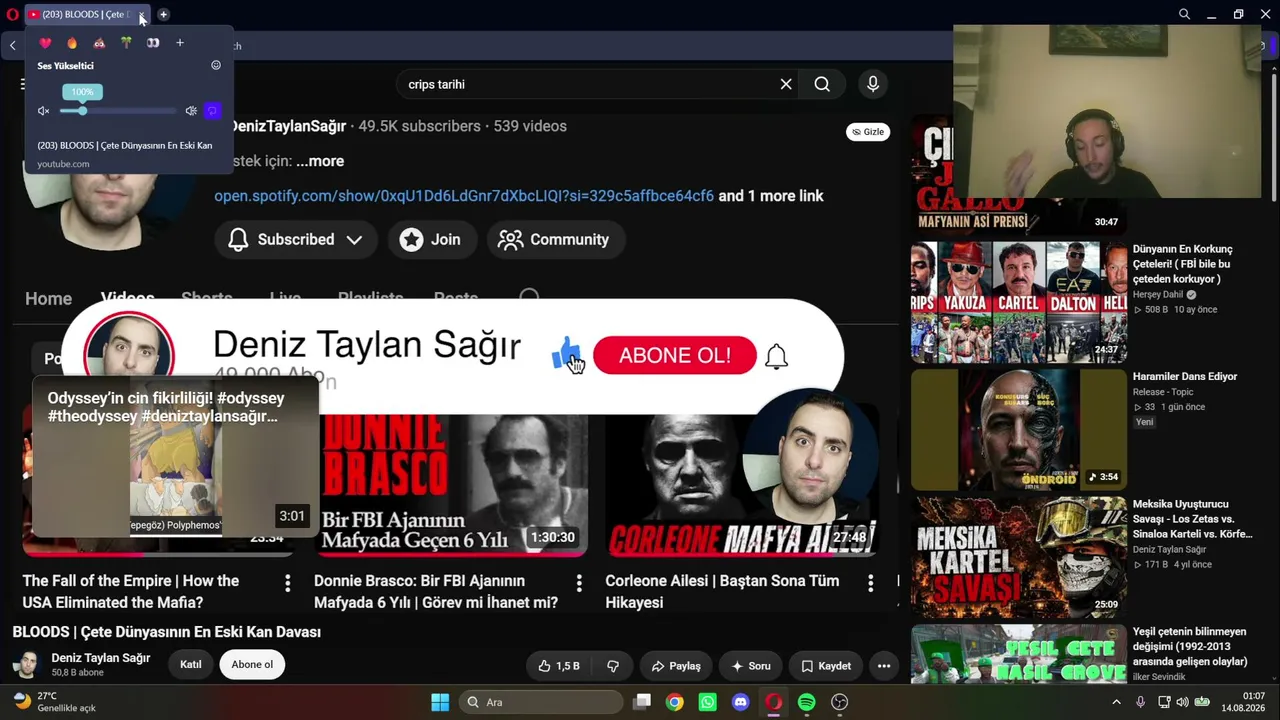The image size is (1280, 720).
Task: Mute the tab with the speaker-off icon
Action: 43,111
